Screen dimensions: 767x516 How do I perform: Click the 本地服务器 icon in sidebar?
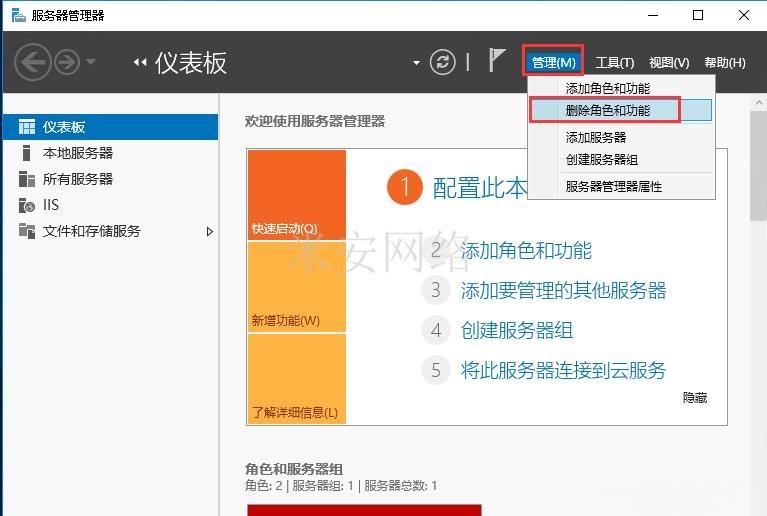point(26,153)
